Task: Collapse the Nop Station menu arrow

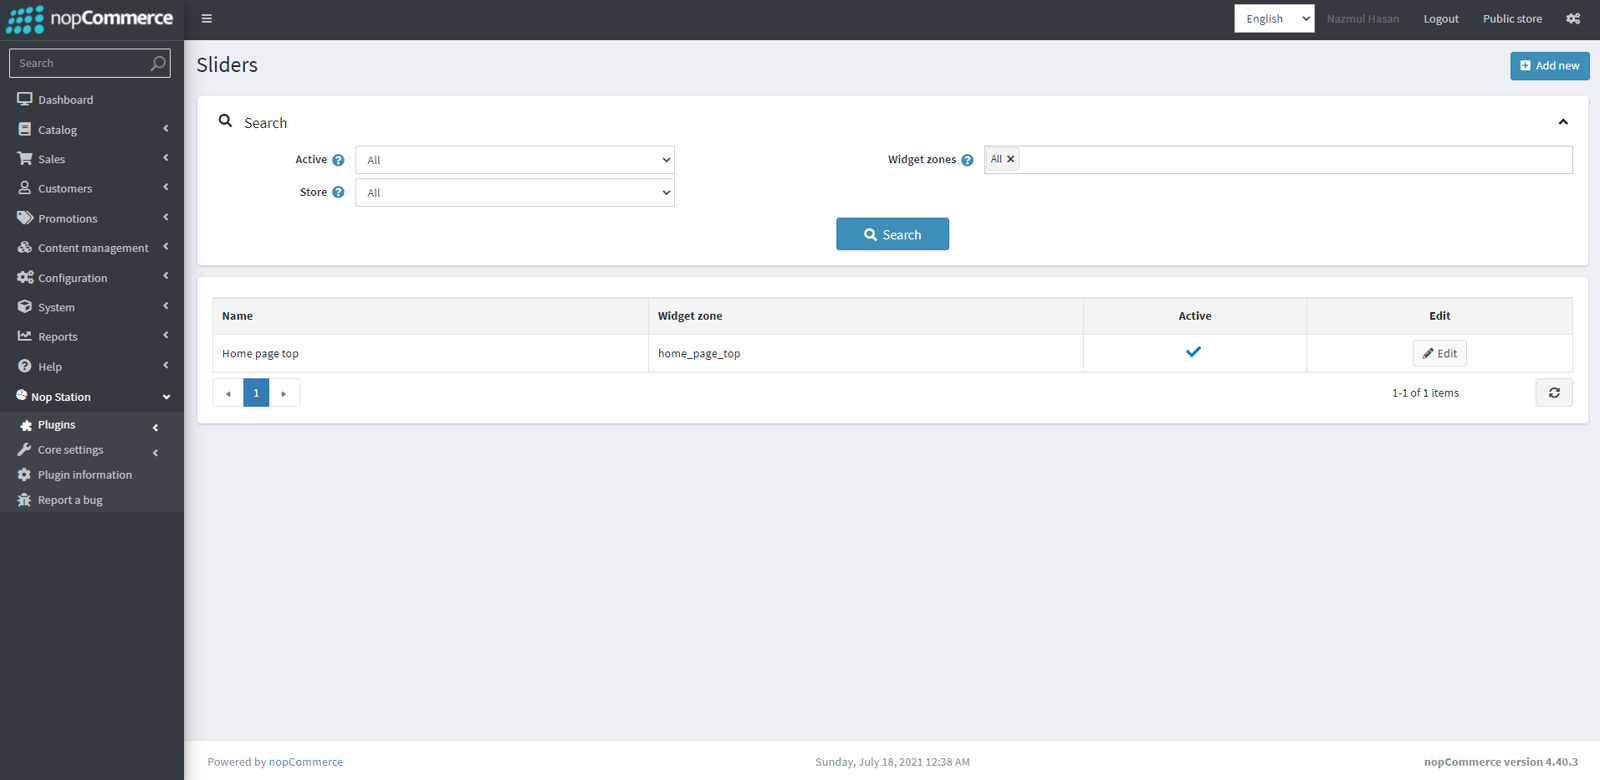Action: (x=166, y=397)
